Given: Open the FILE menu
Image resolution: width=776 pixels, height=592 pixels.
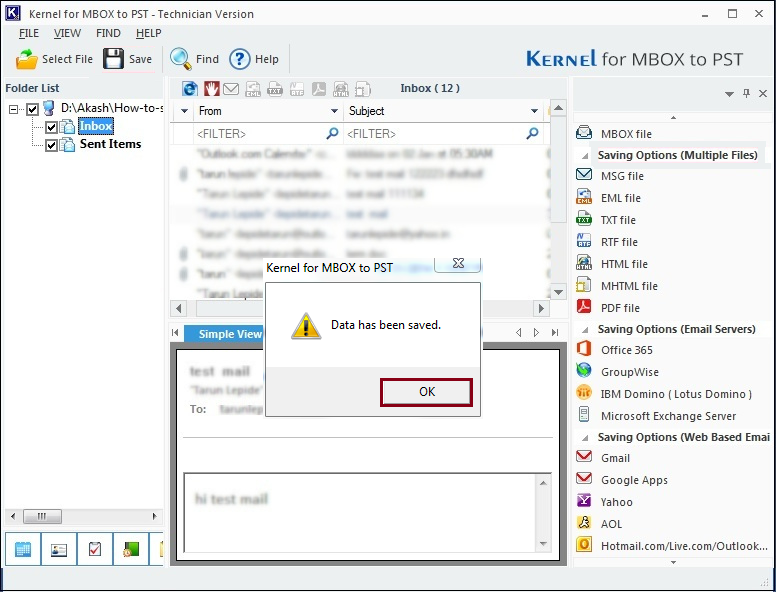Looking at the screenshot, I should pyautogui.click(x=29, y=33).
